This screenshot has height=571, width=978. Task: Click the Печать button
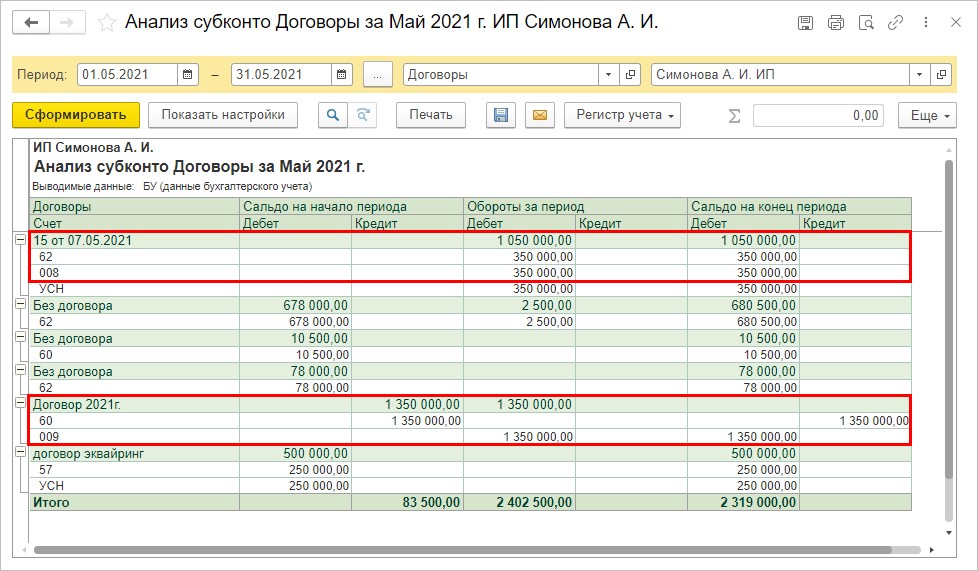430,115
